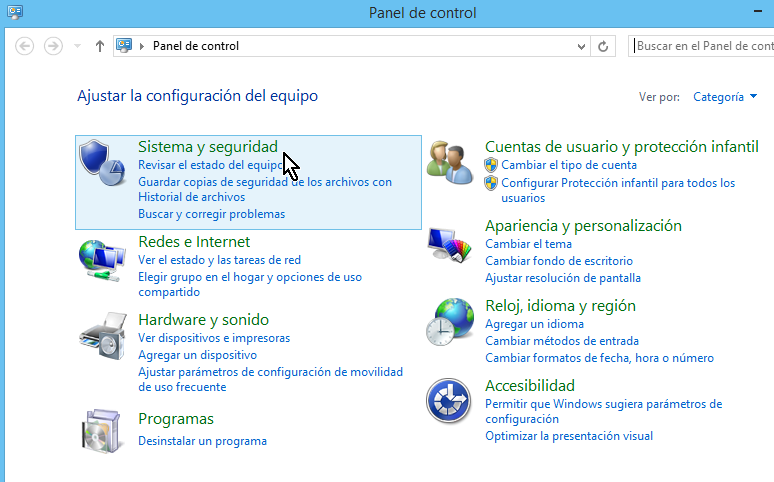
Task: Click the window title bar Control Panel icon
Action: [15, 12]
